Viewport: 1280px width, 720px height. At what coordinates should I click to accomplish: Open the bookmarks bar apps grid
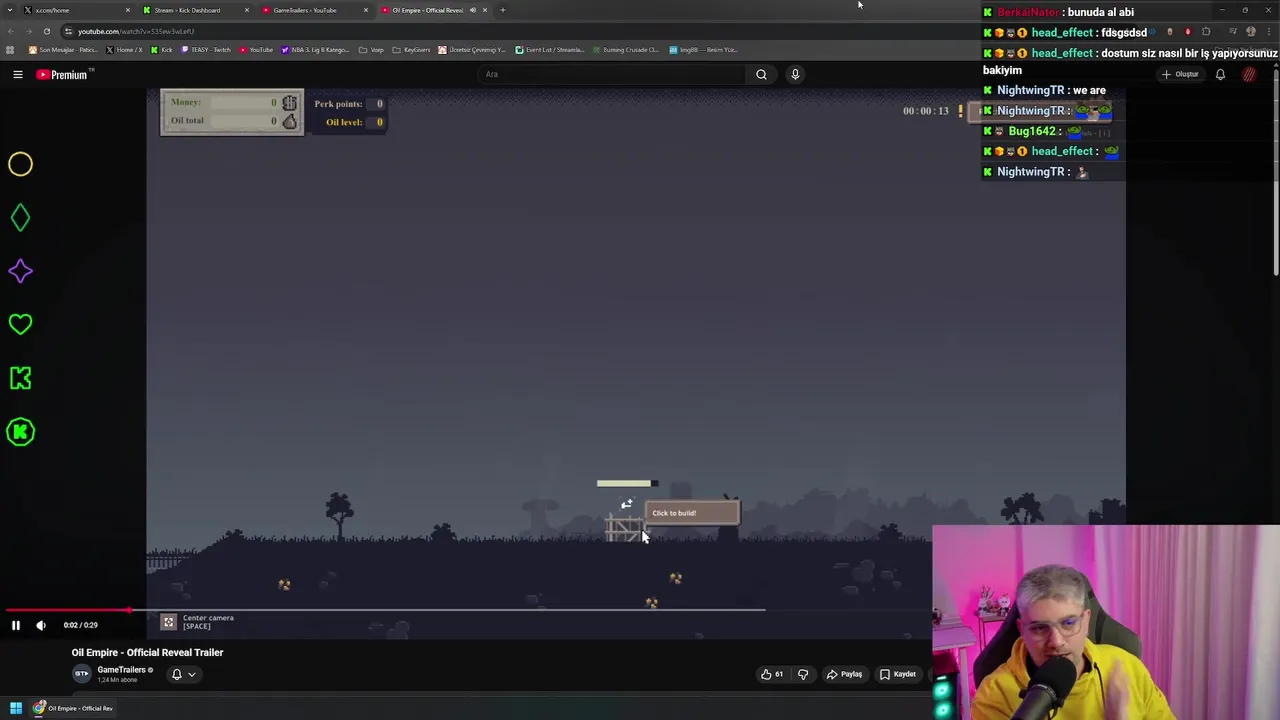pyautogui.click(x=11, y=50)
